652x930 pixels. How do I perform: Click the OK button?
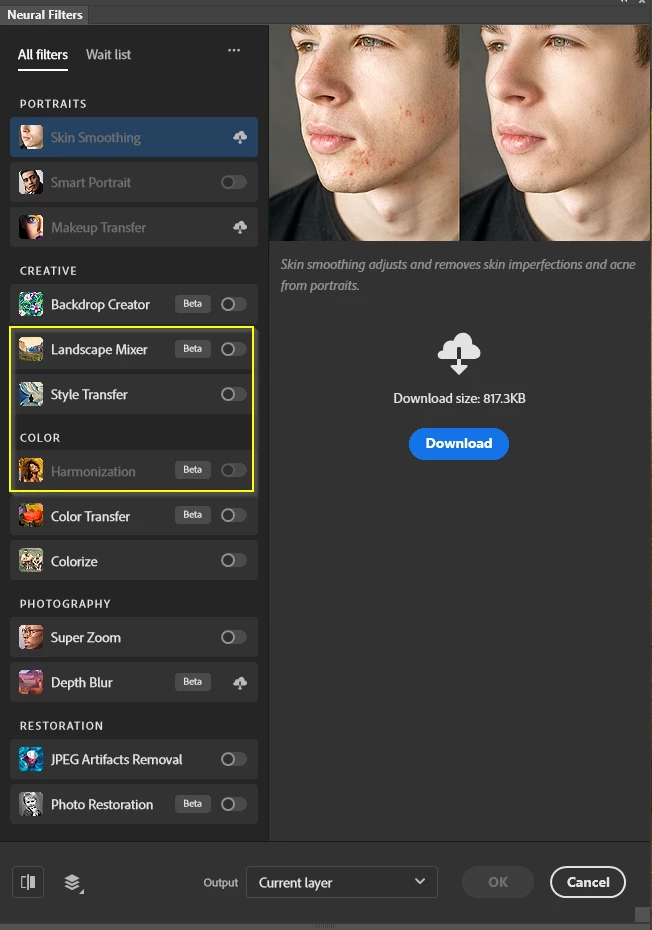pyautogui.click(x=498, y=882)
